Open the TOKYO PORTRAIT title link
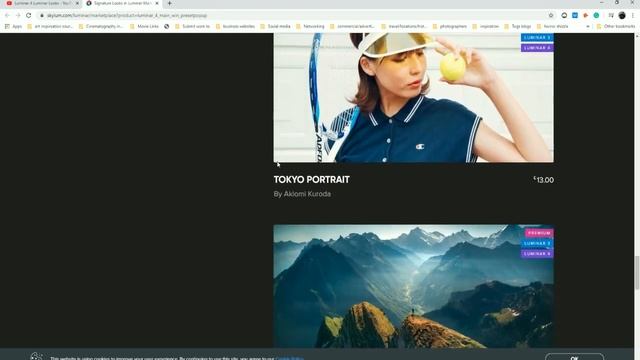The width and height of the screenshot is (640, 360). tap(311, 180)
